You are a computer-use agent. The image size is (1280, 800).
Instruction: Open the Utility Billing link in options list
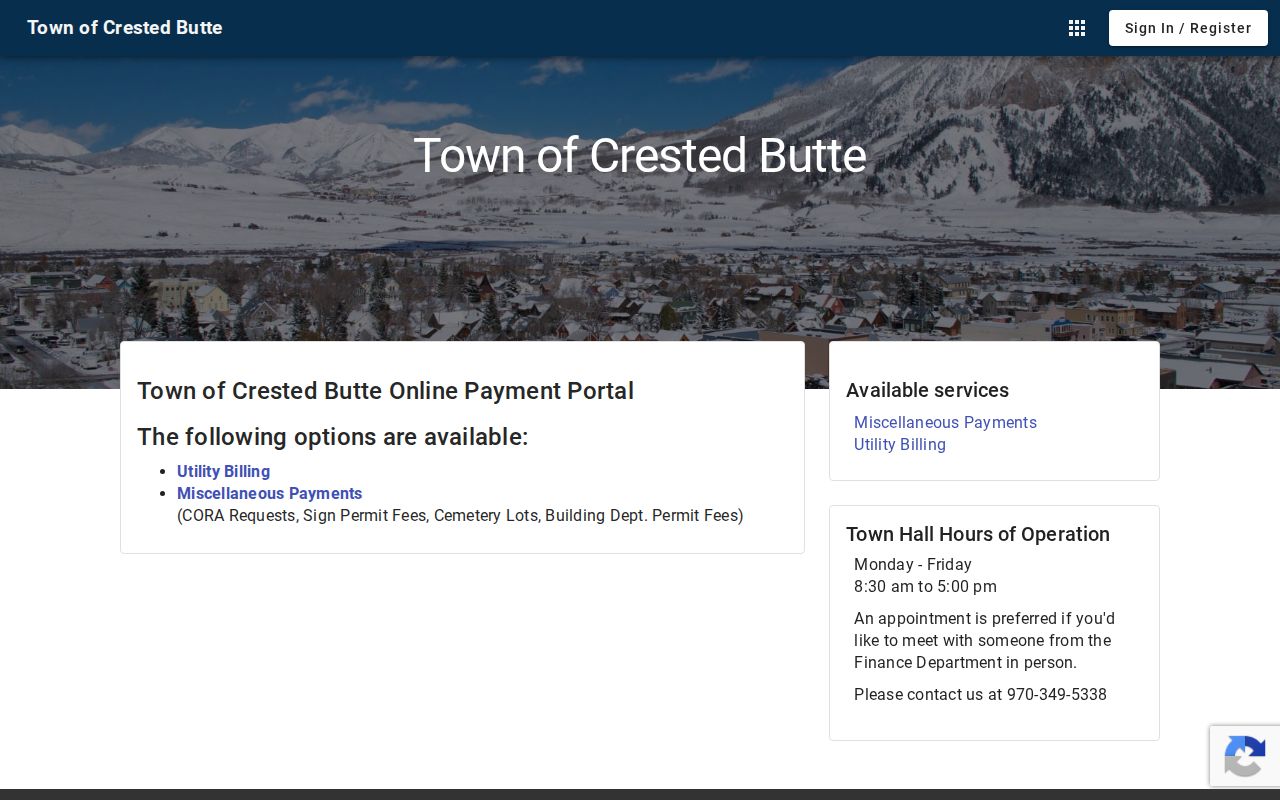223,471
